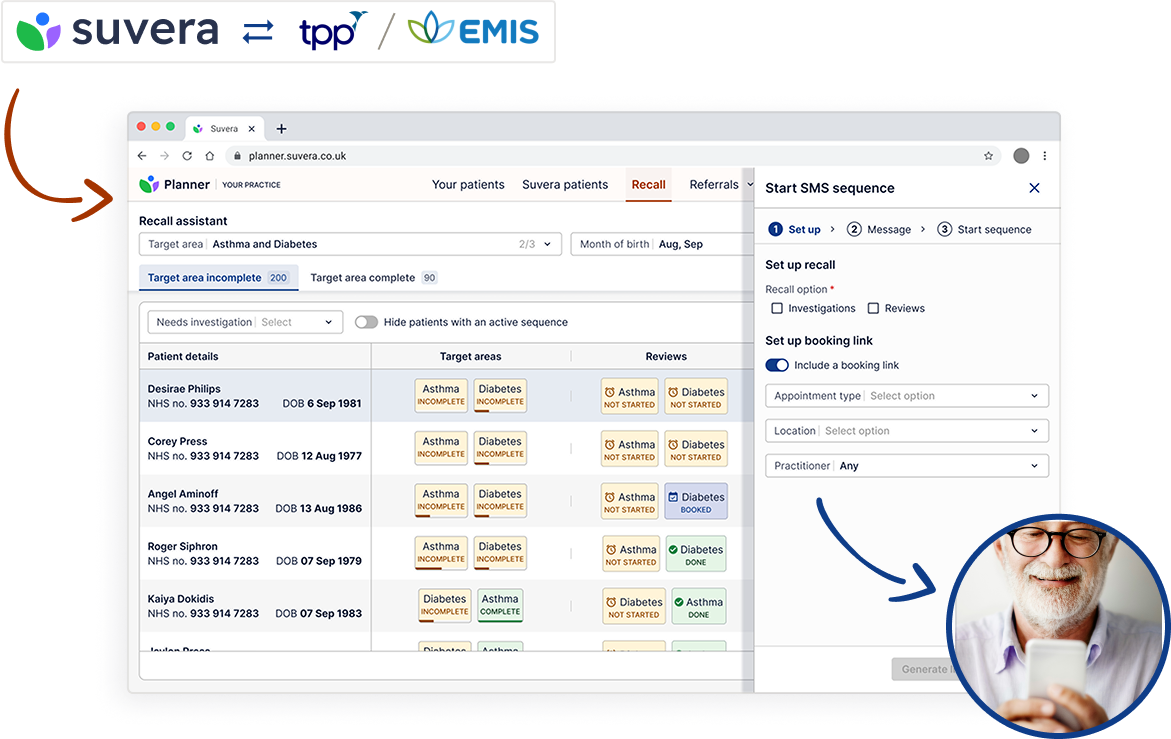Close the Suvera browser tab

pos(252,128)
